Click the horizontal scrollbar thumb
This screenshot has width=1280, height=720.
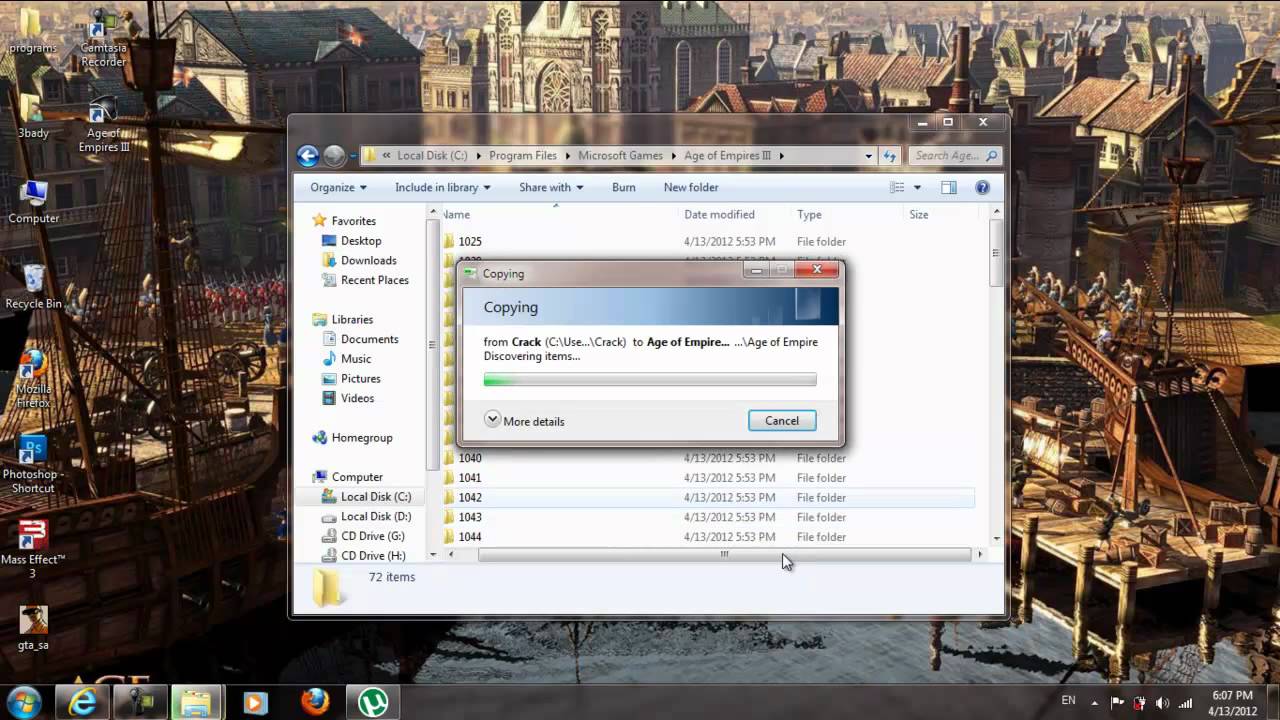click(x=724, y=554)
